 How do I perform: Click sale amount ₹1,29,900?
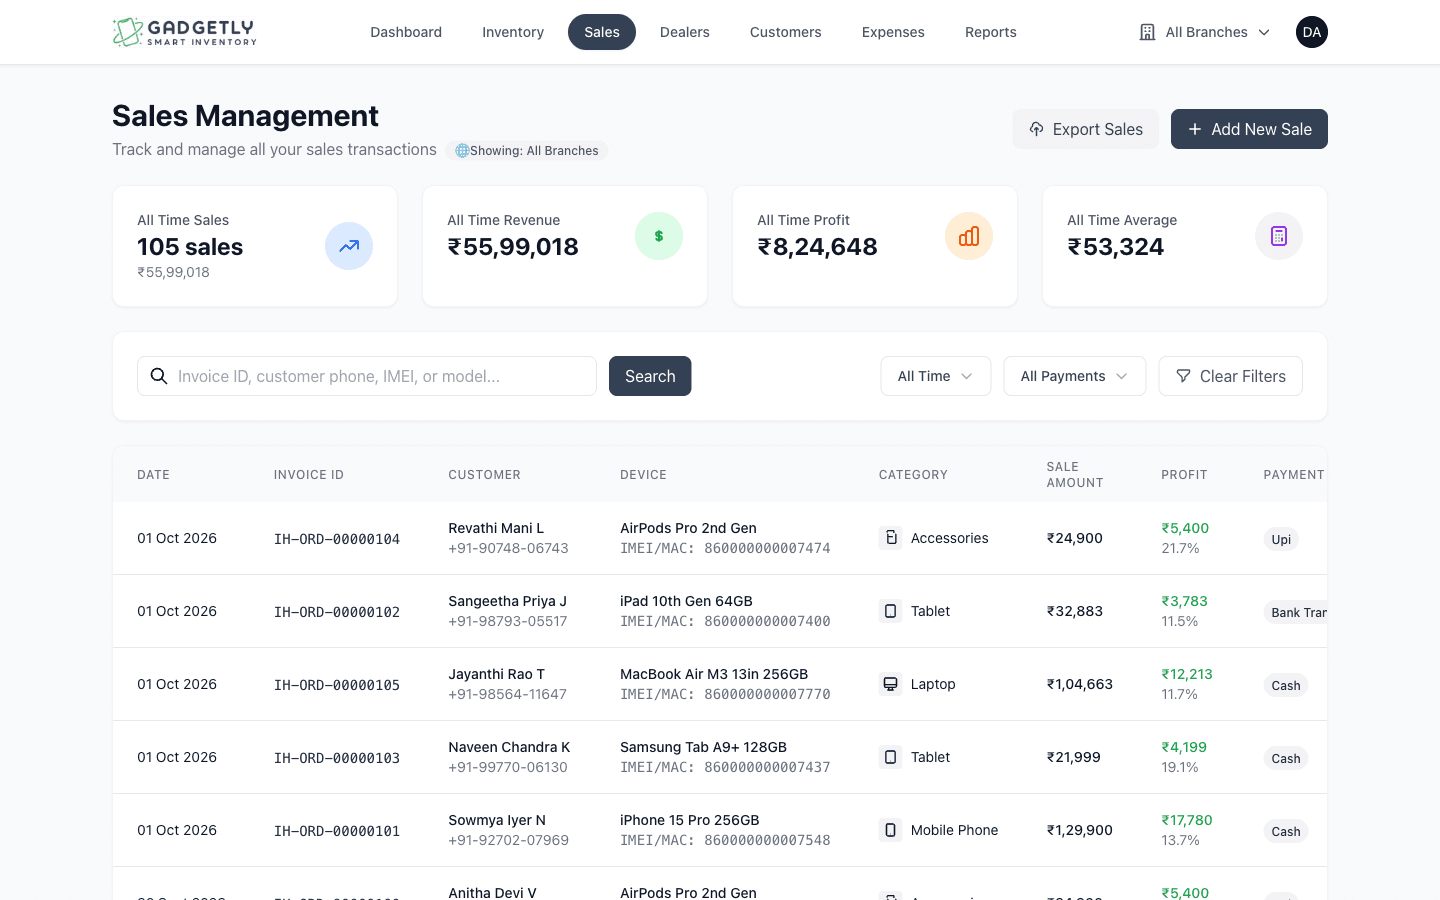[x=1080, y=830]
